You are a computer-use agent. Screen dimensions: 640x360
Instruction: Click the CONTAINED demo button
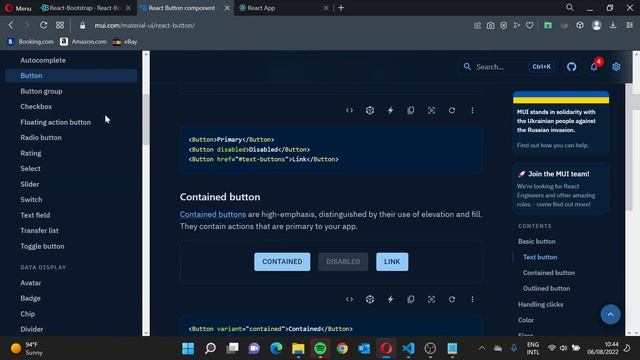click(x=282, y=262)
